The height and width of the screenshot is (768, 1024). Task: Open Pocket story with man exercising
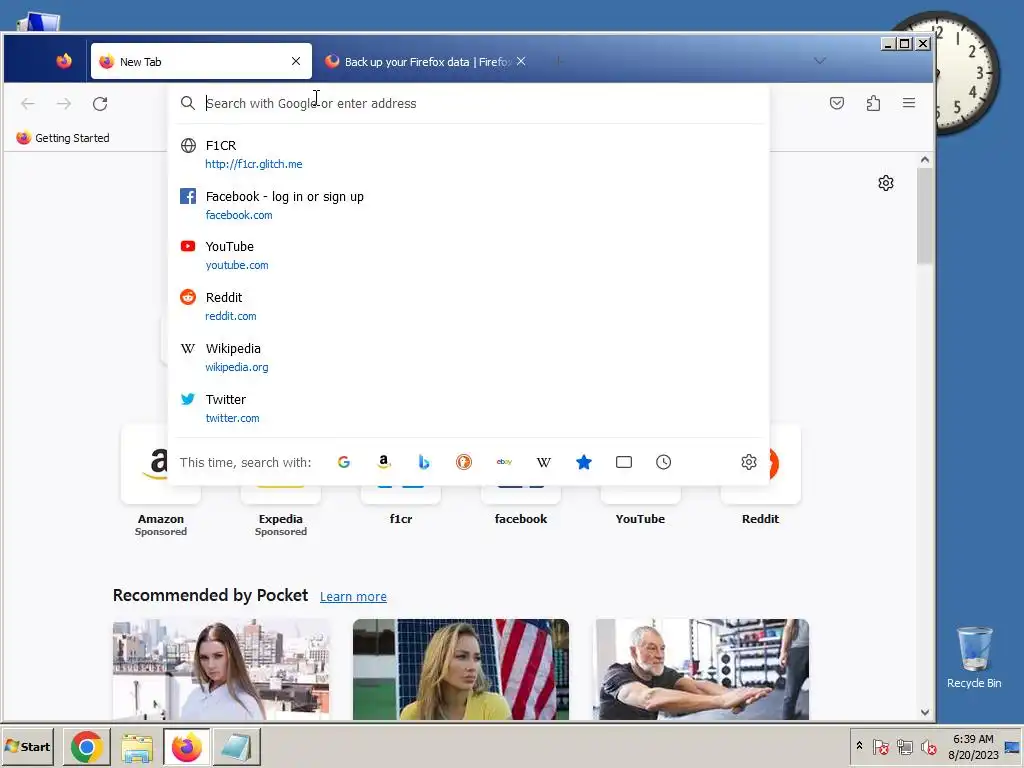point(701,669)
